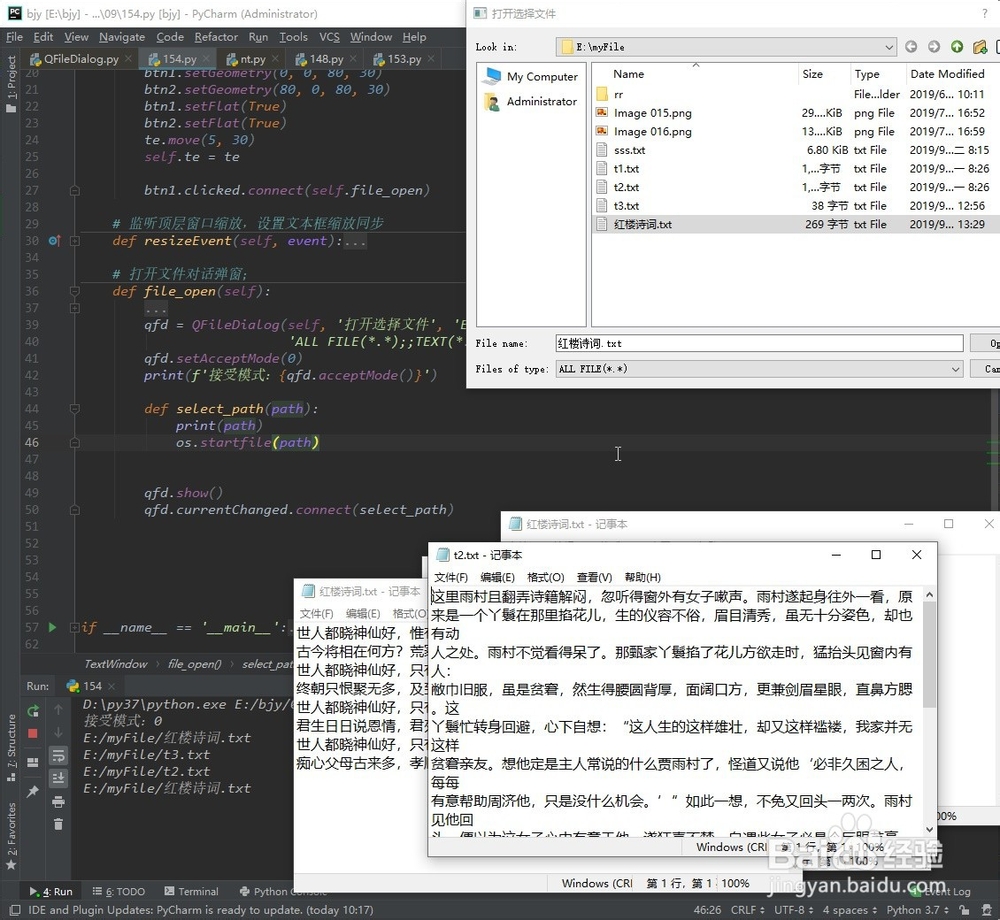Close the 154 Run tab
The image size is (1000, 920).
tap(112, 686)
